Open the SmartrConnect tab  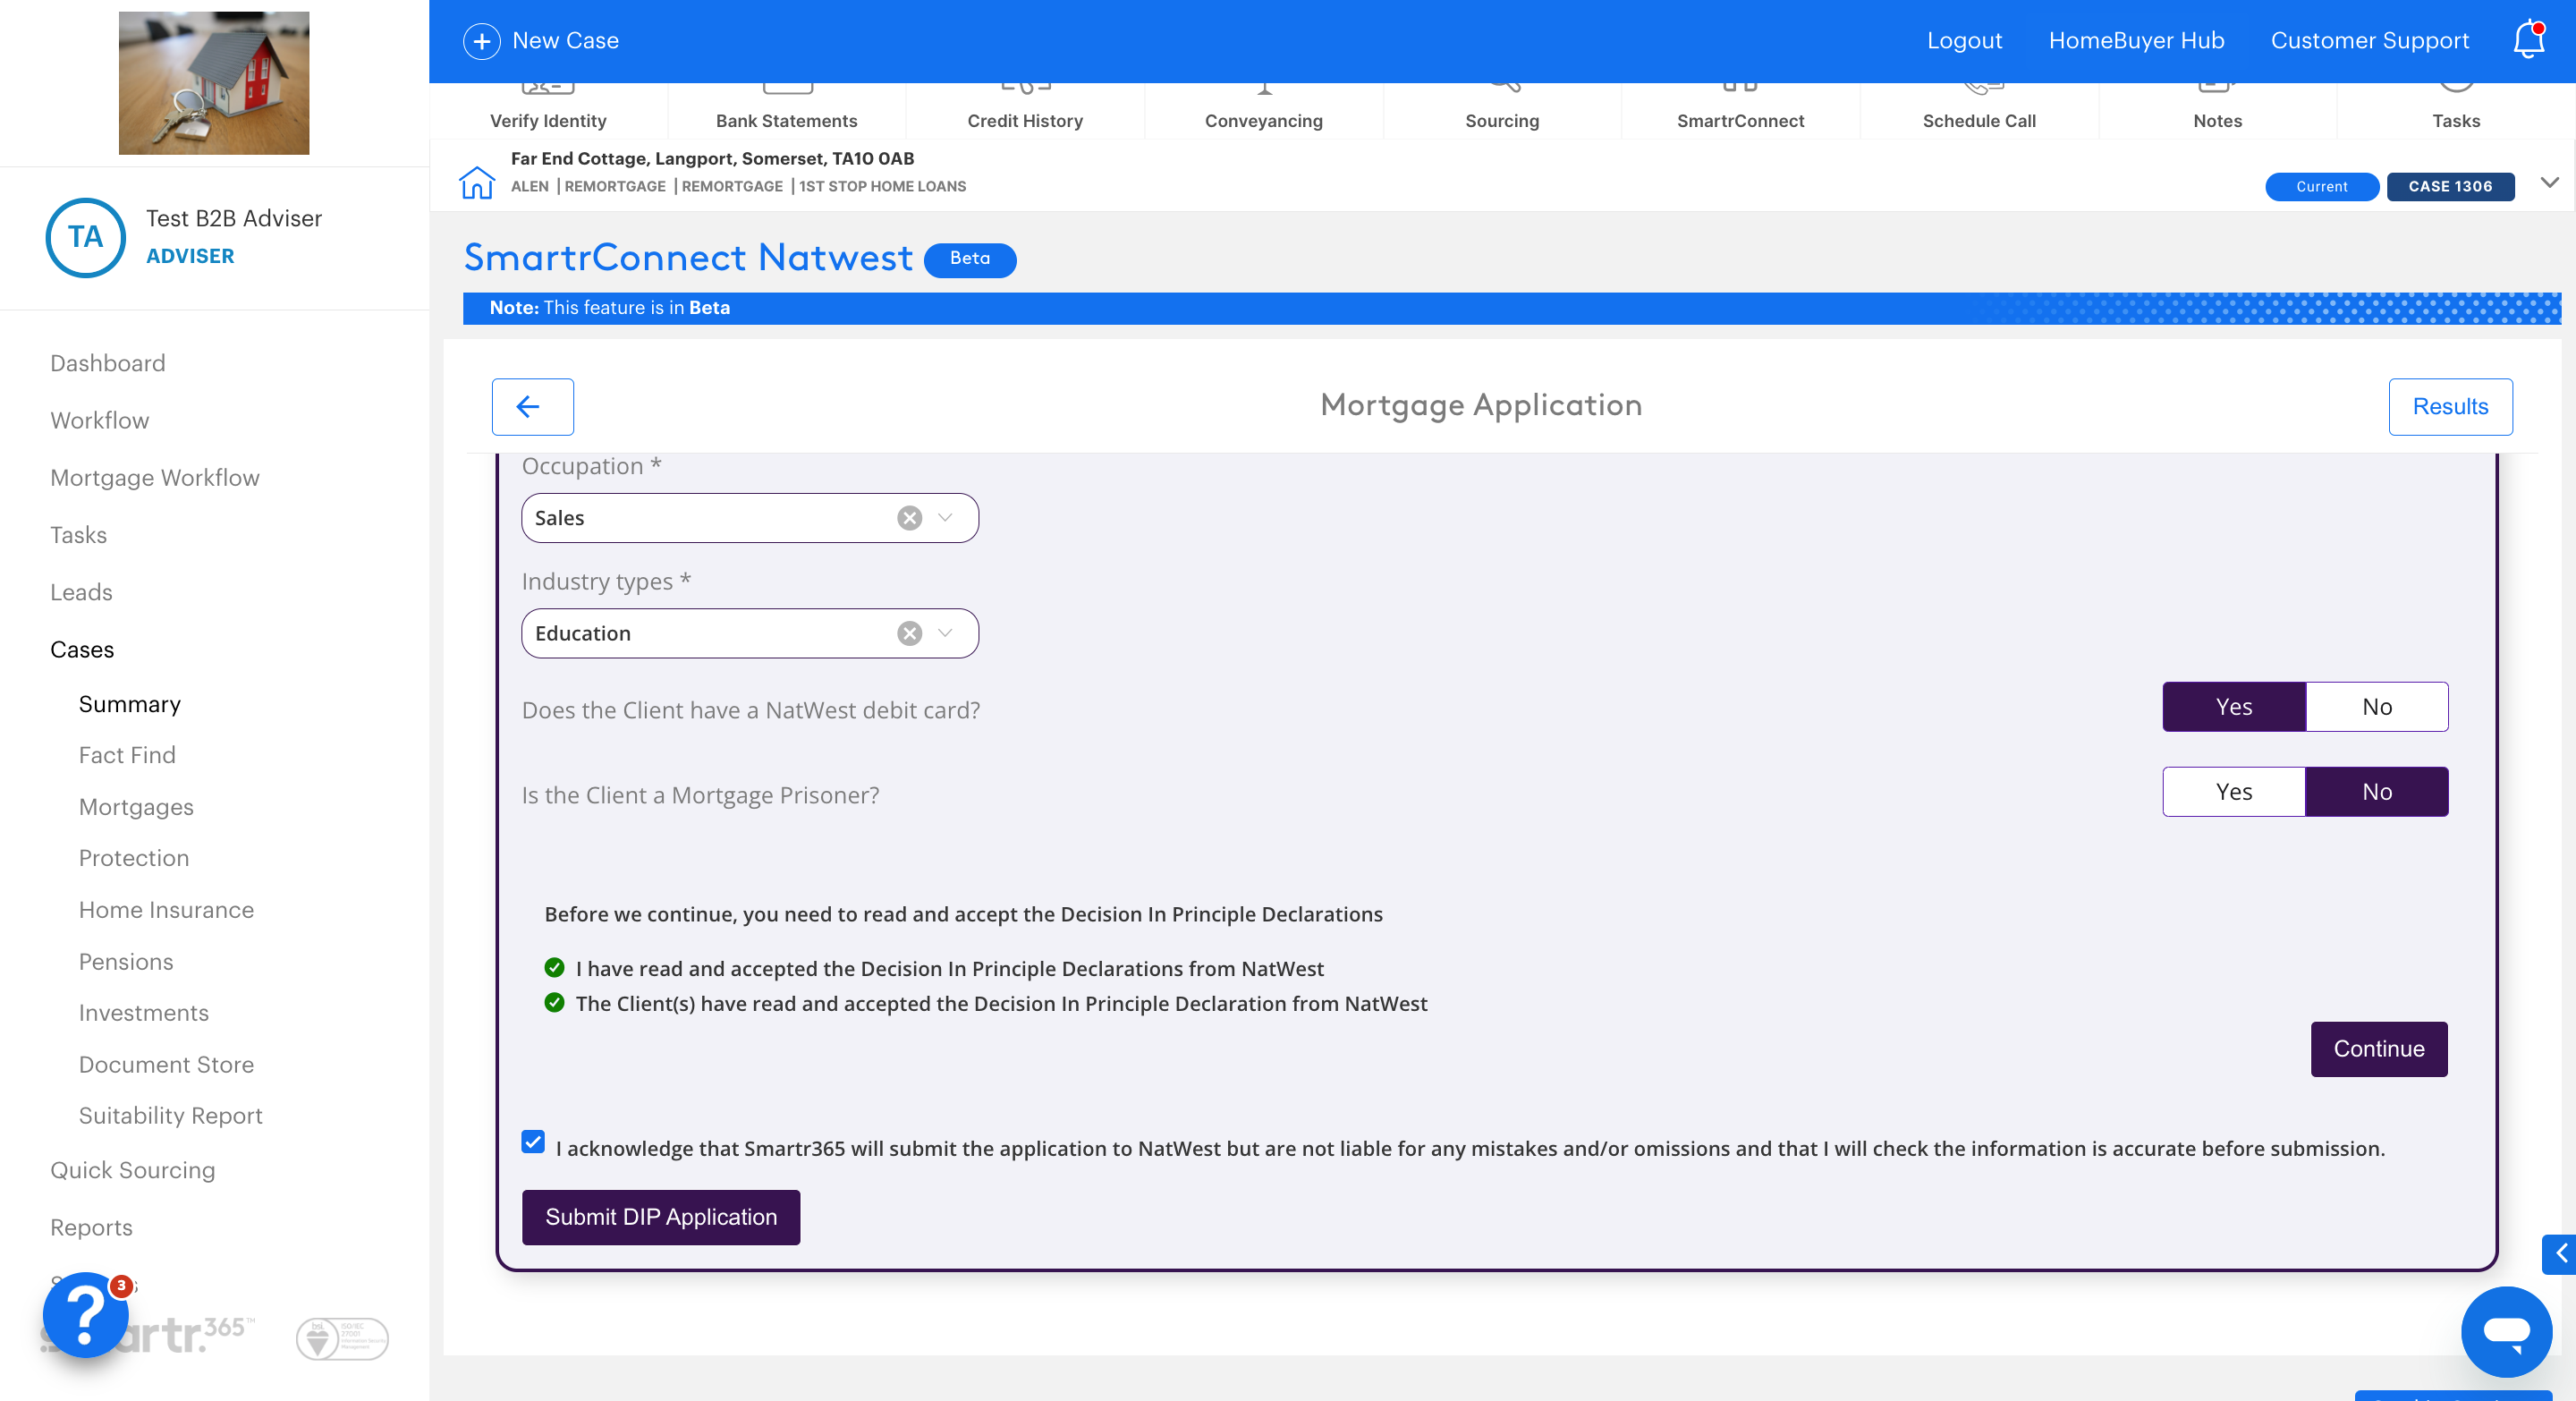1740,111
